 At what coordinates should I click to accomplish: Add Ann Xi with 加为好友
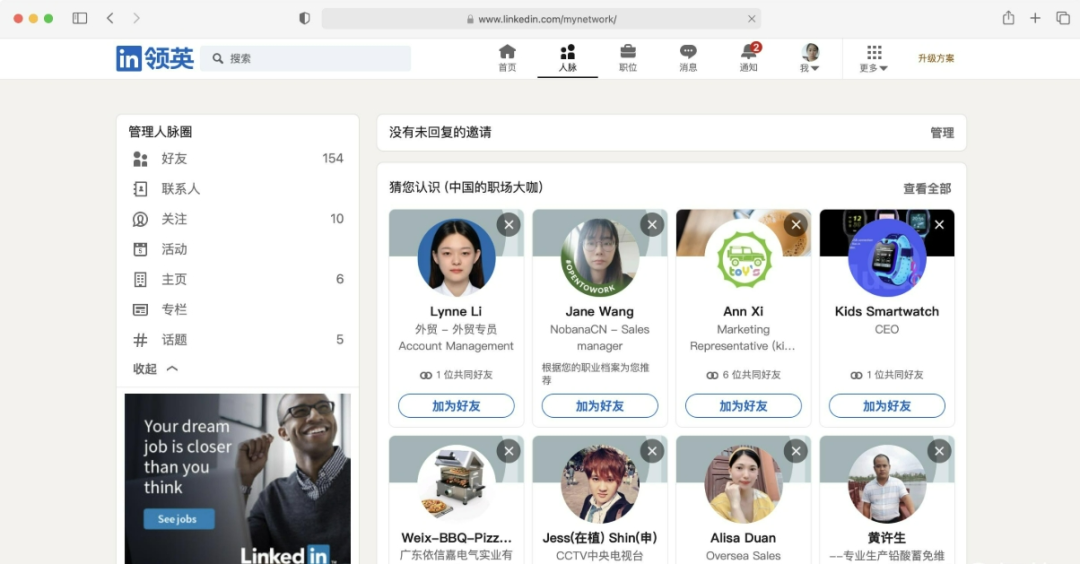click(x=743, y=406)
